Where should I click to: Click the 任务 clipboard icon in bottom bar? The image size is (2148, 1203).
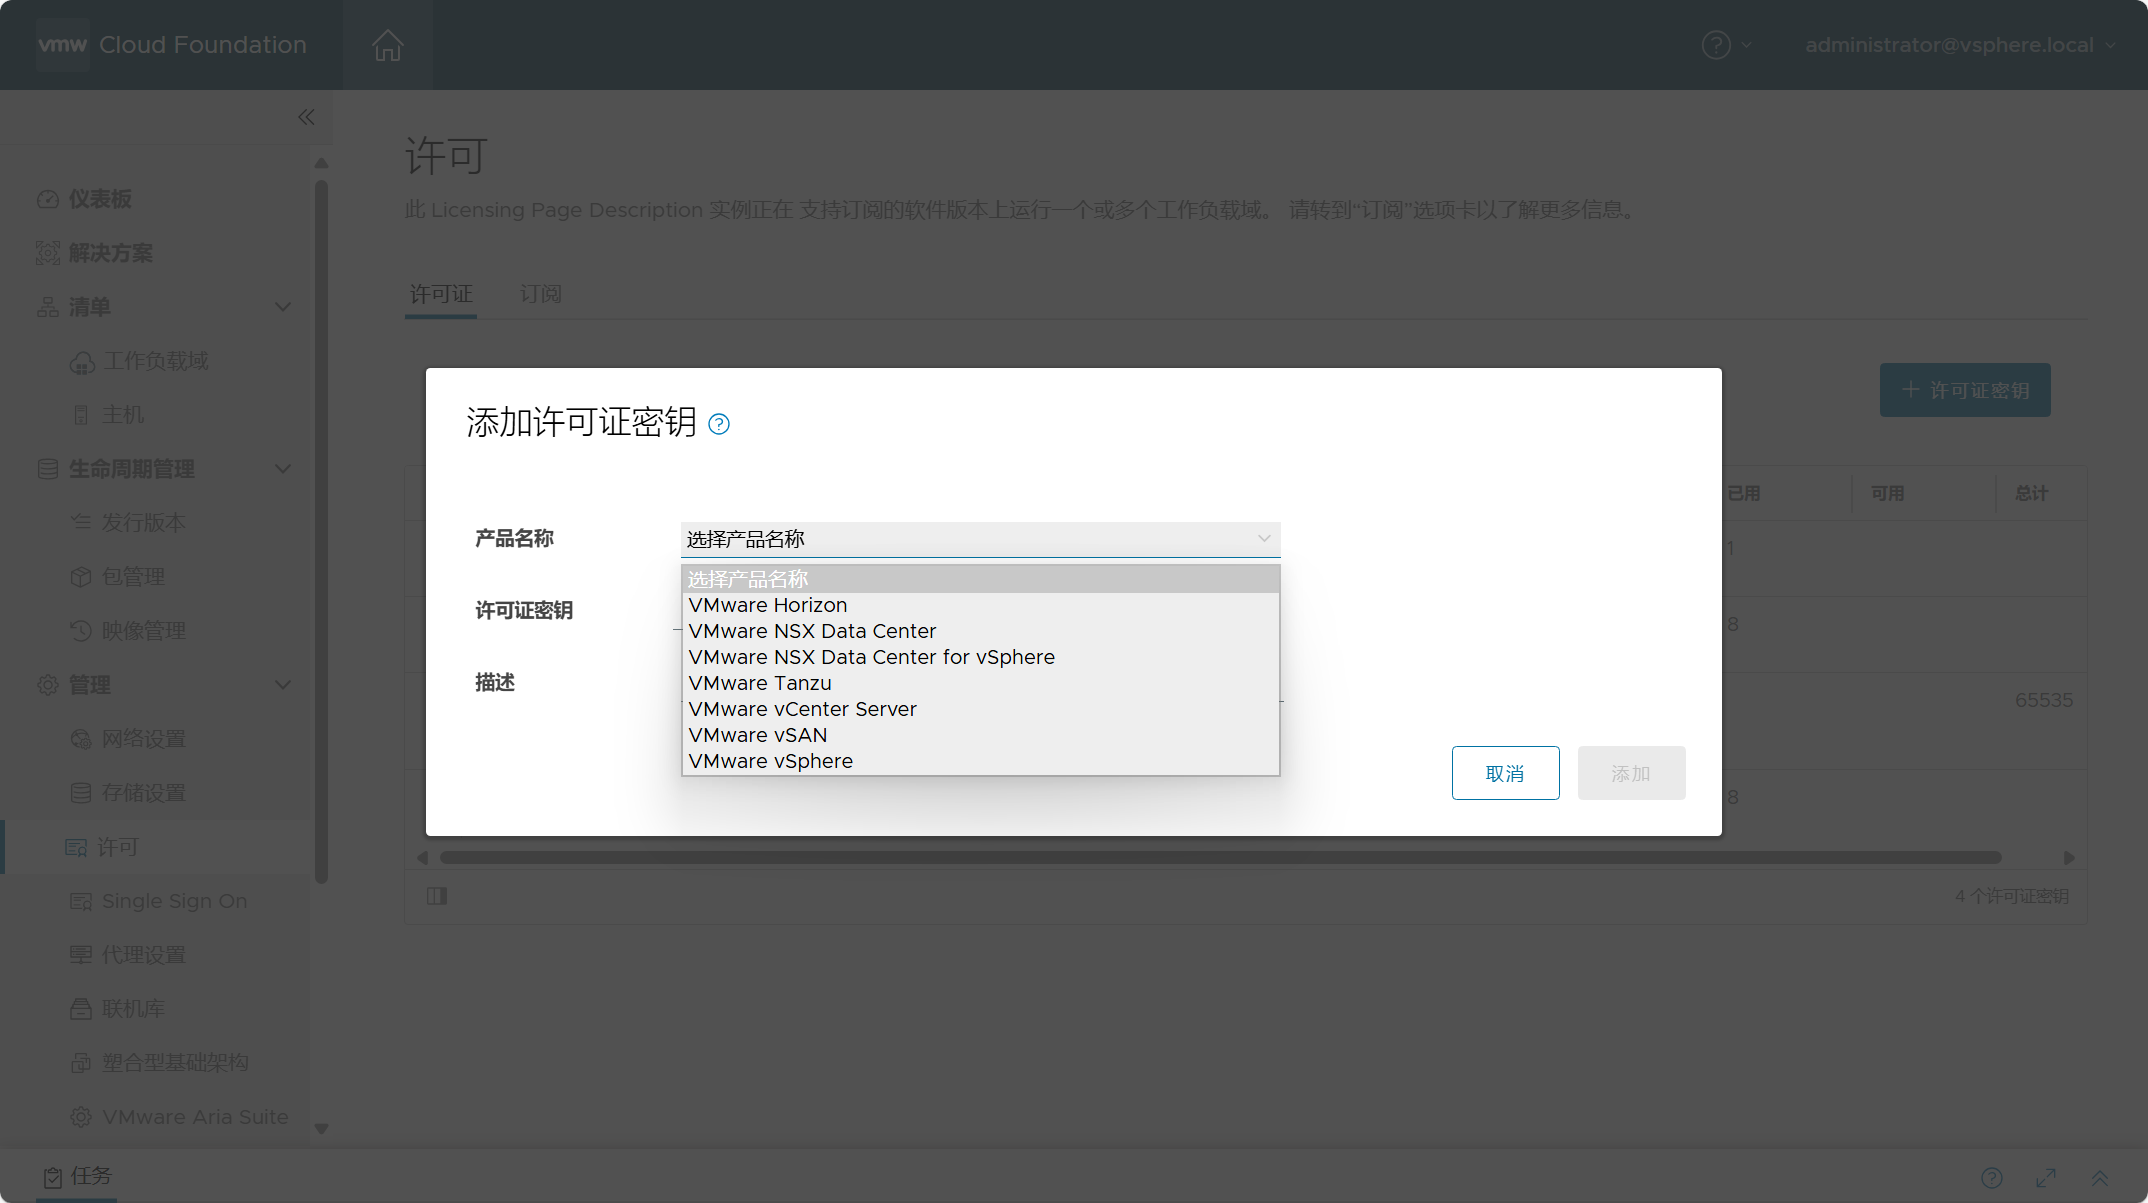point(53,1177)
